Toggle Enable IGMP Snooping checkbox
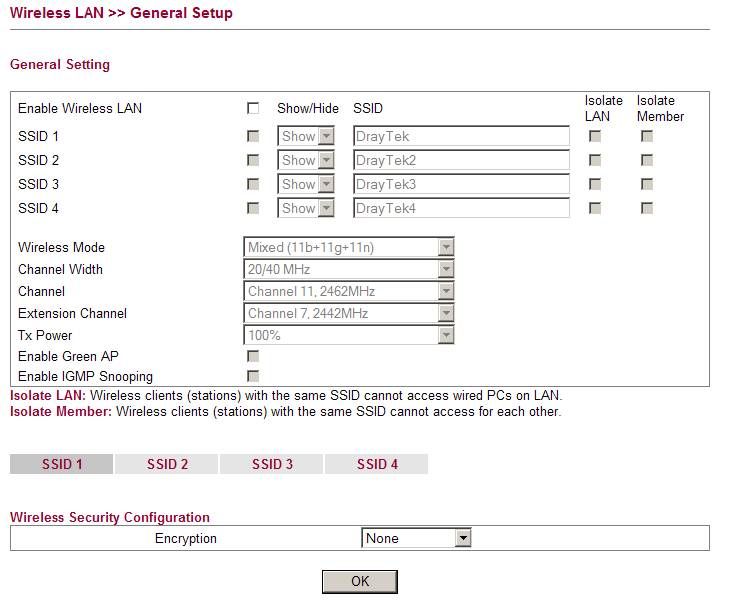 tap(253, 377)
